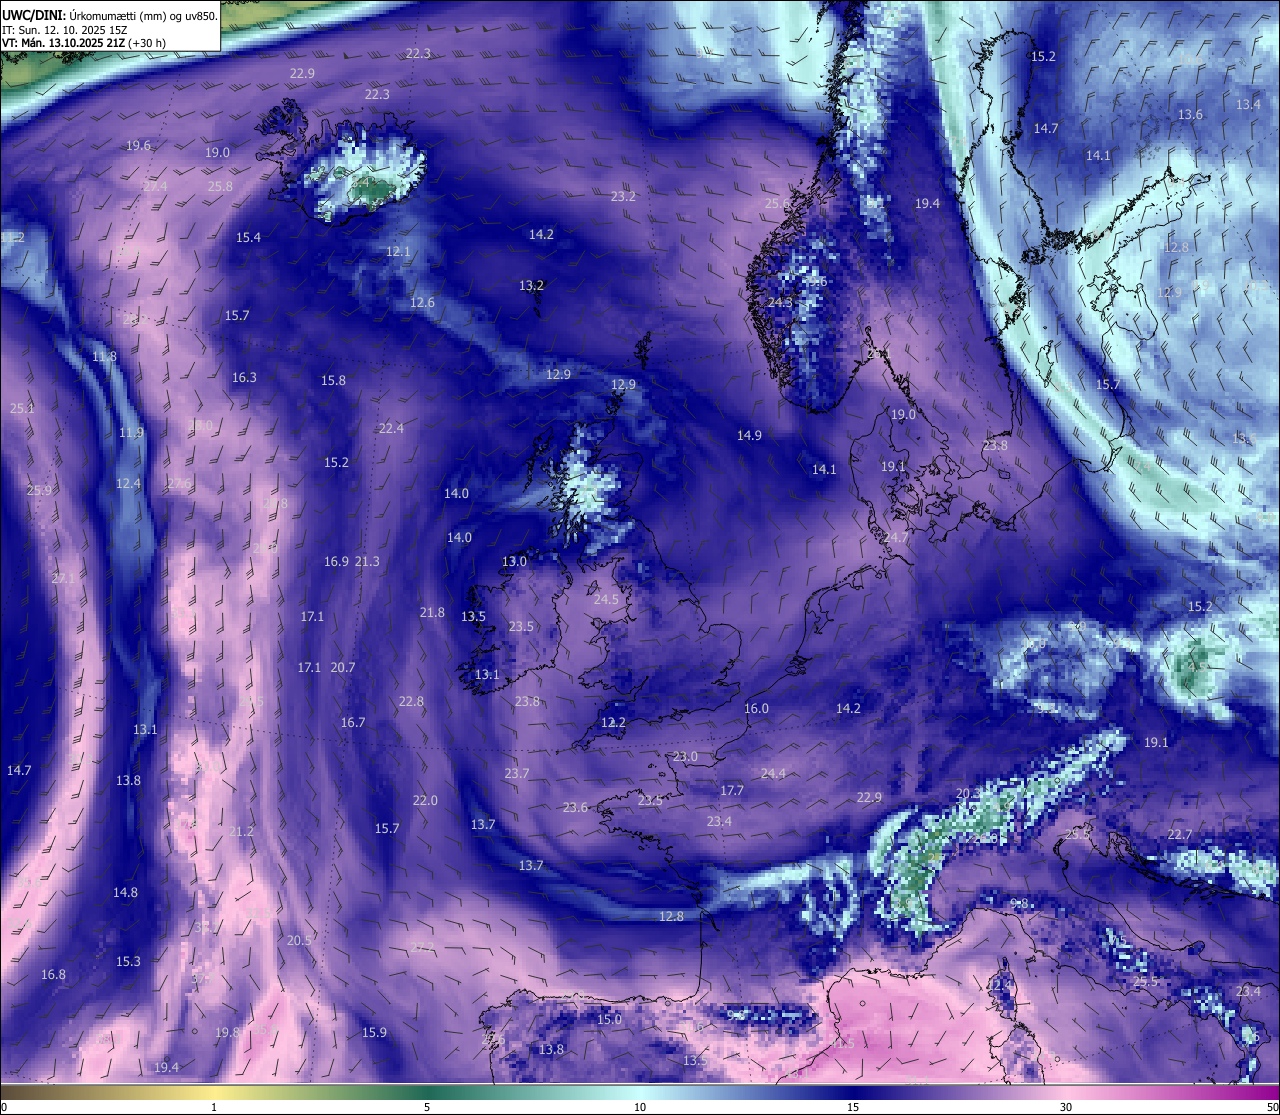Click the 14.9 value in the North Sea

point(749,436)
